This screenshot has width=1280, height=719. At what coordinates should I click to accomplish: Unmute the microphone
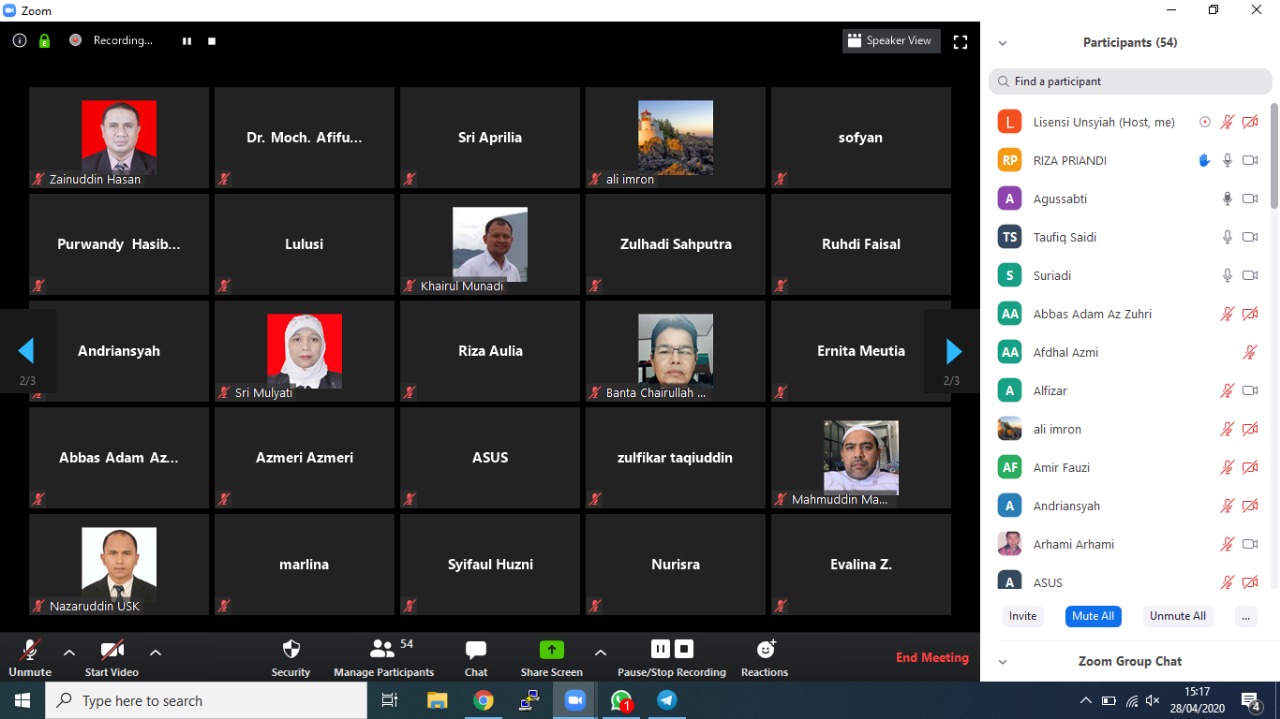pyautogui.click(x=30, y=650)
